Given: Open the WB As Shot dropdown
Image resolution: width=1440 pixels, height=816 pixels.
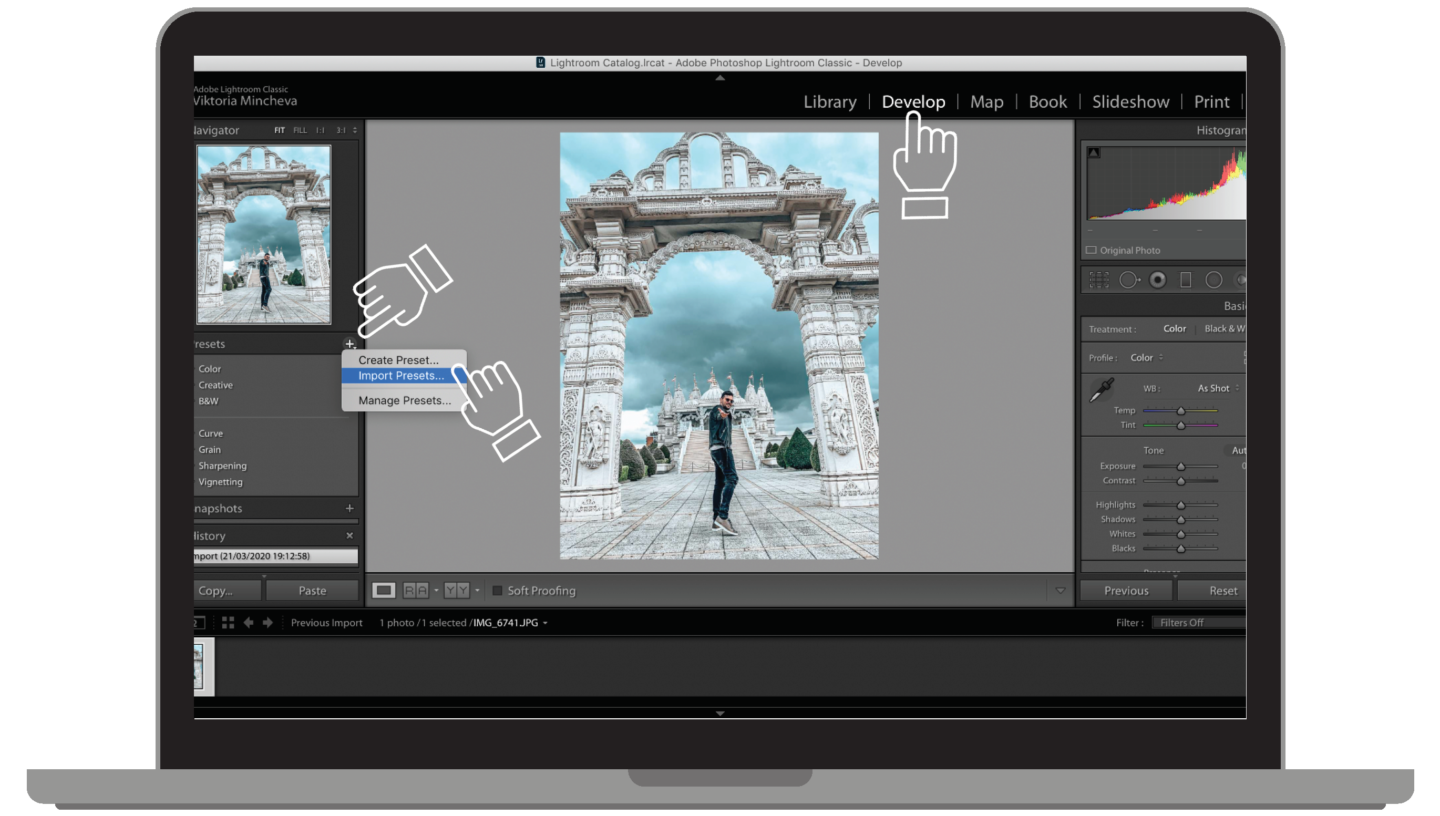Looking at the screenshot, I should tap(1218, 388).
